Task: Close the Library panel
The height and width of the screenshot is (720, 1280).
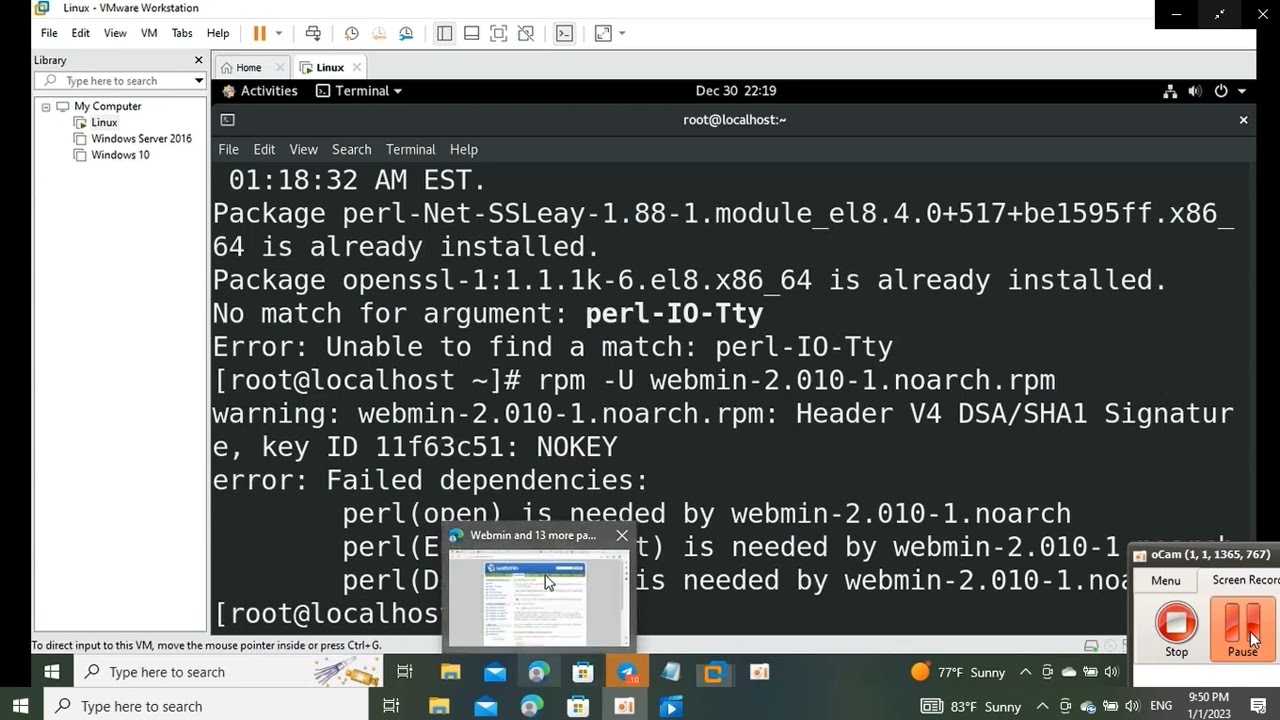Action: coord(198,60)
